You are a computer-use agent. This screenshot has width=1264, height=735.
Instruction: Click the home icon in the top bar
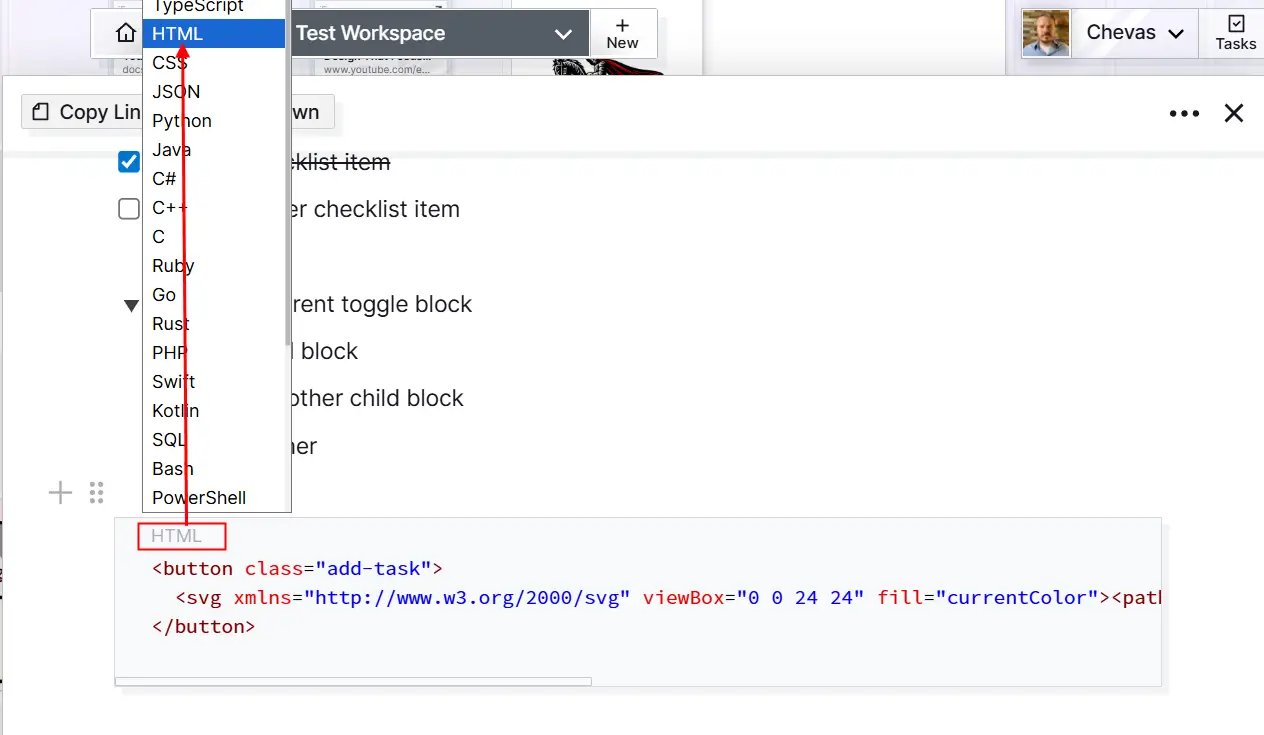tap(124, 32)
